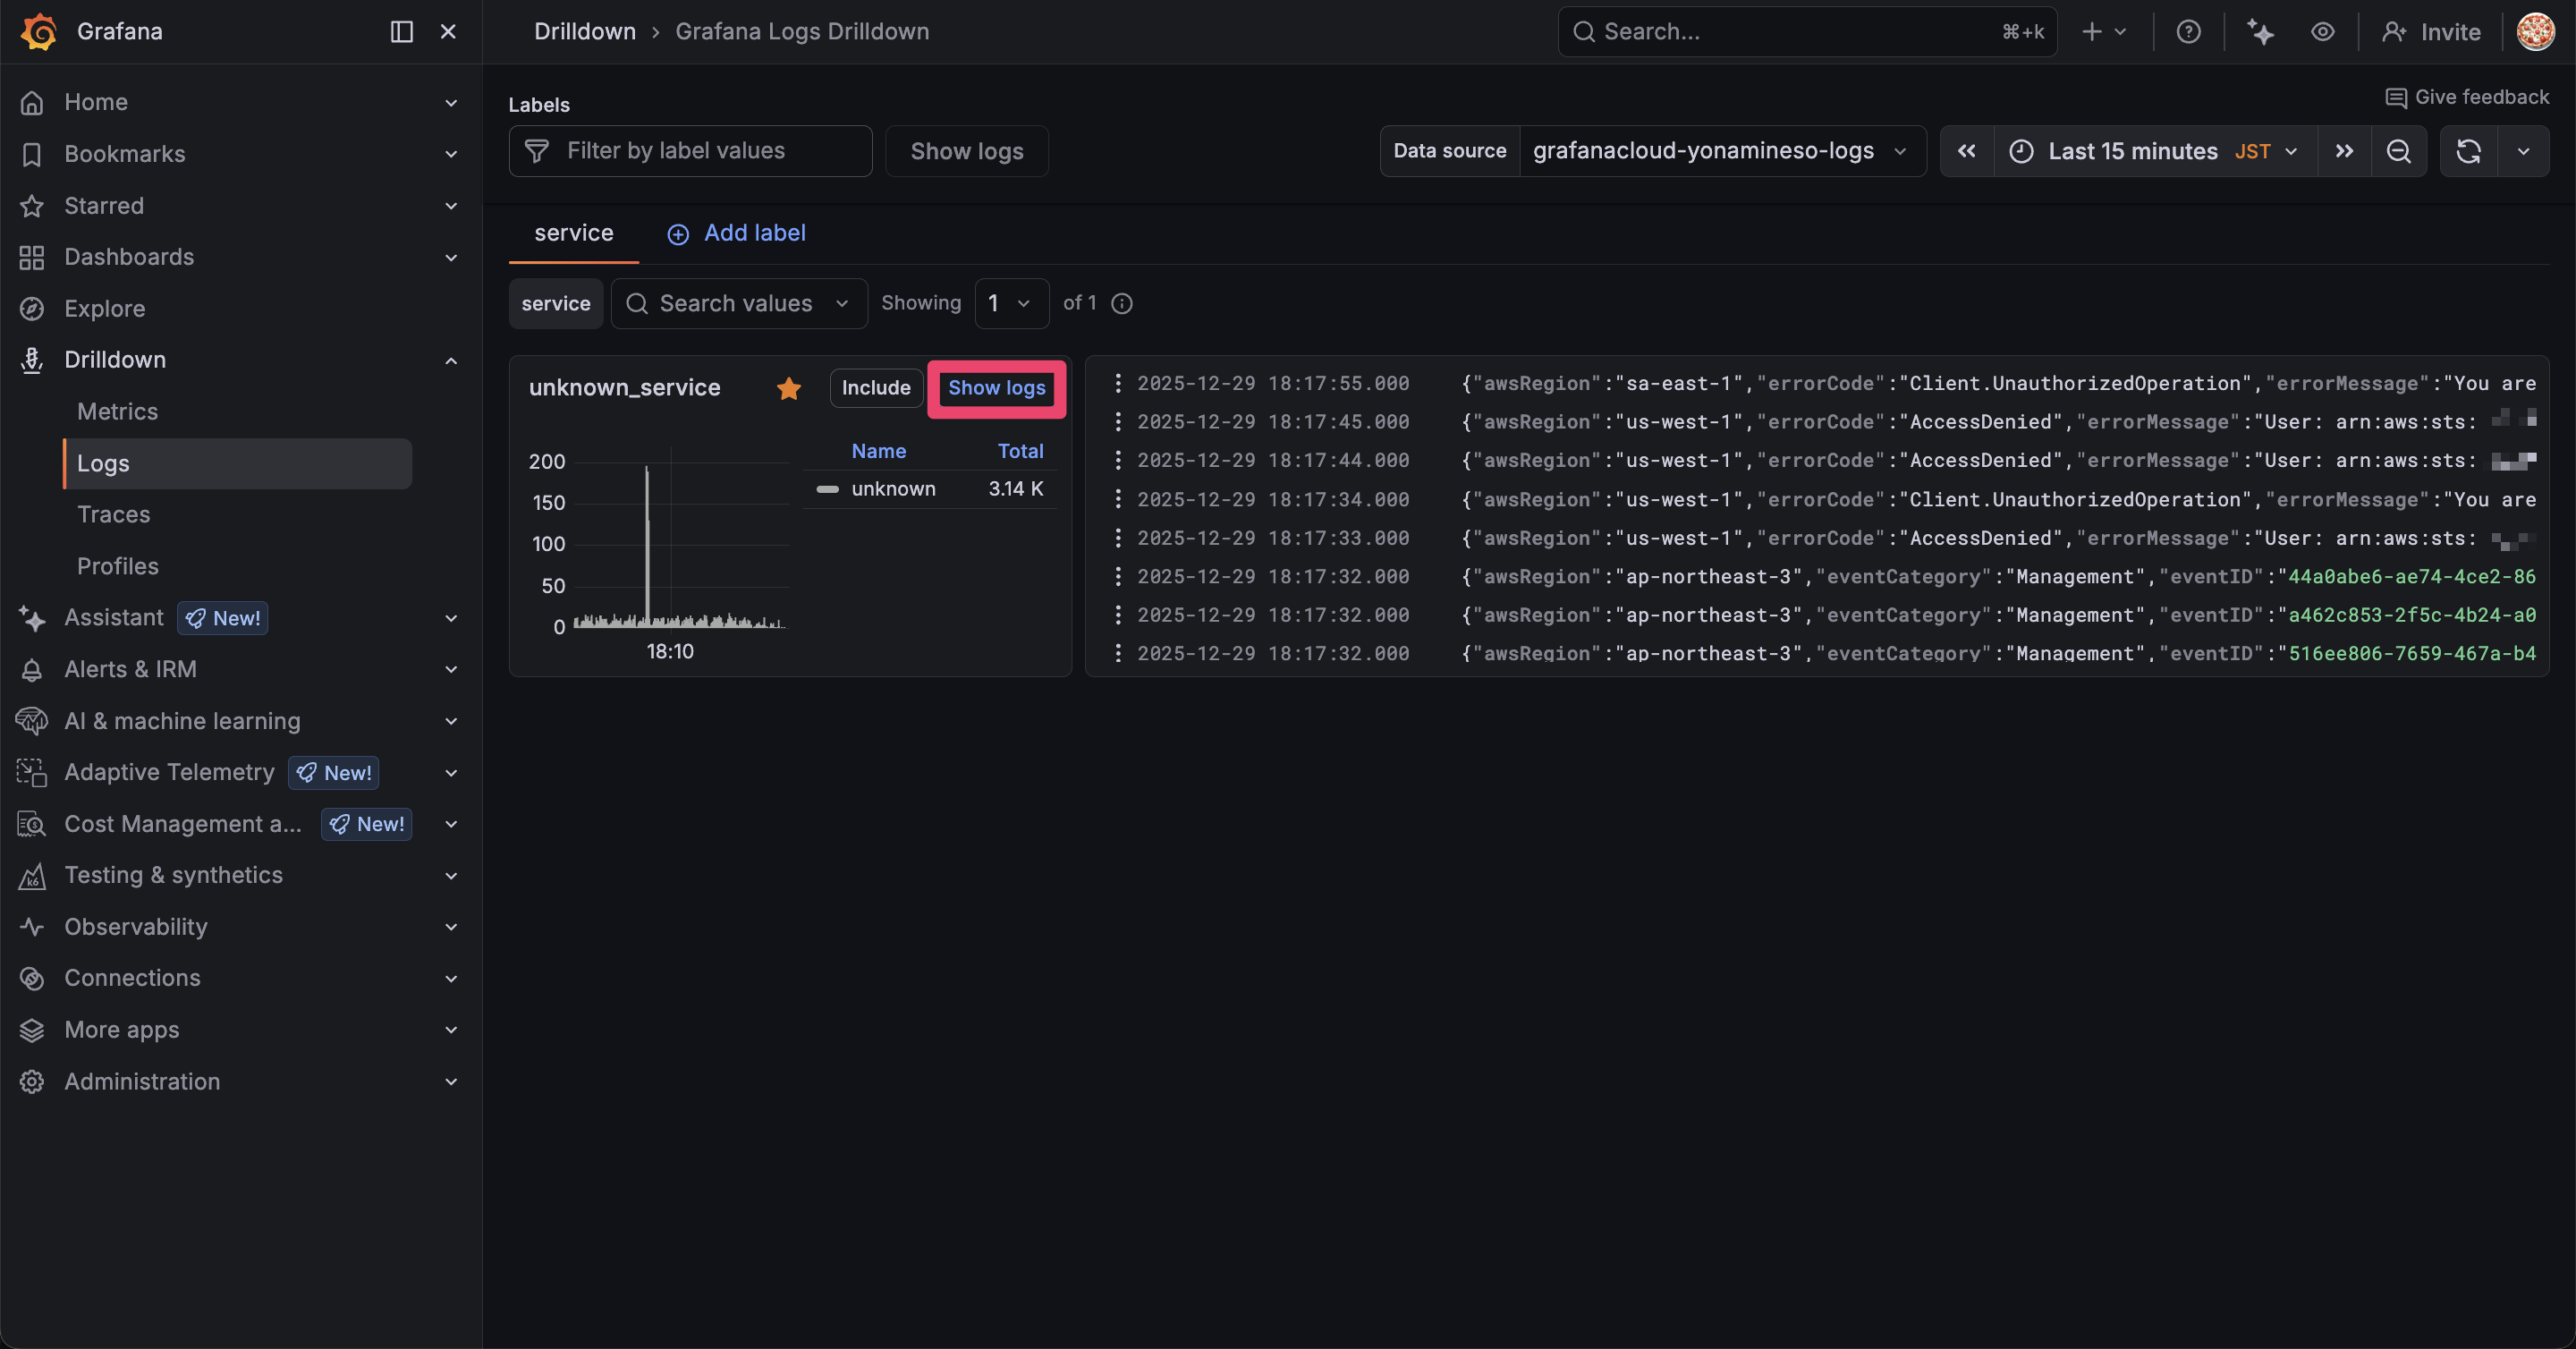
Task: Click Show logs for unknown_service
Action: [x=996, y=388]
